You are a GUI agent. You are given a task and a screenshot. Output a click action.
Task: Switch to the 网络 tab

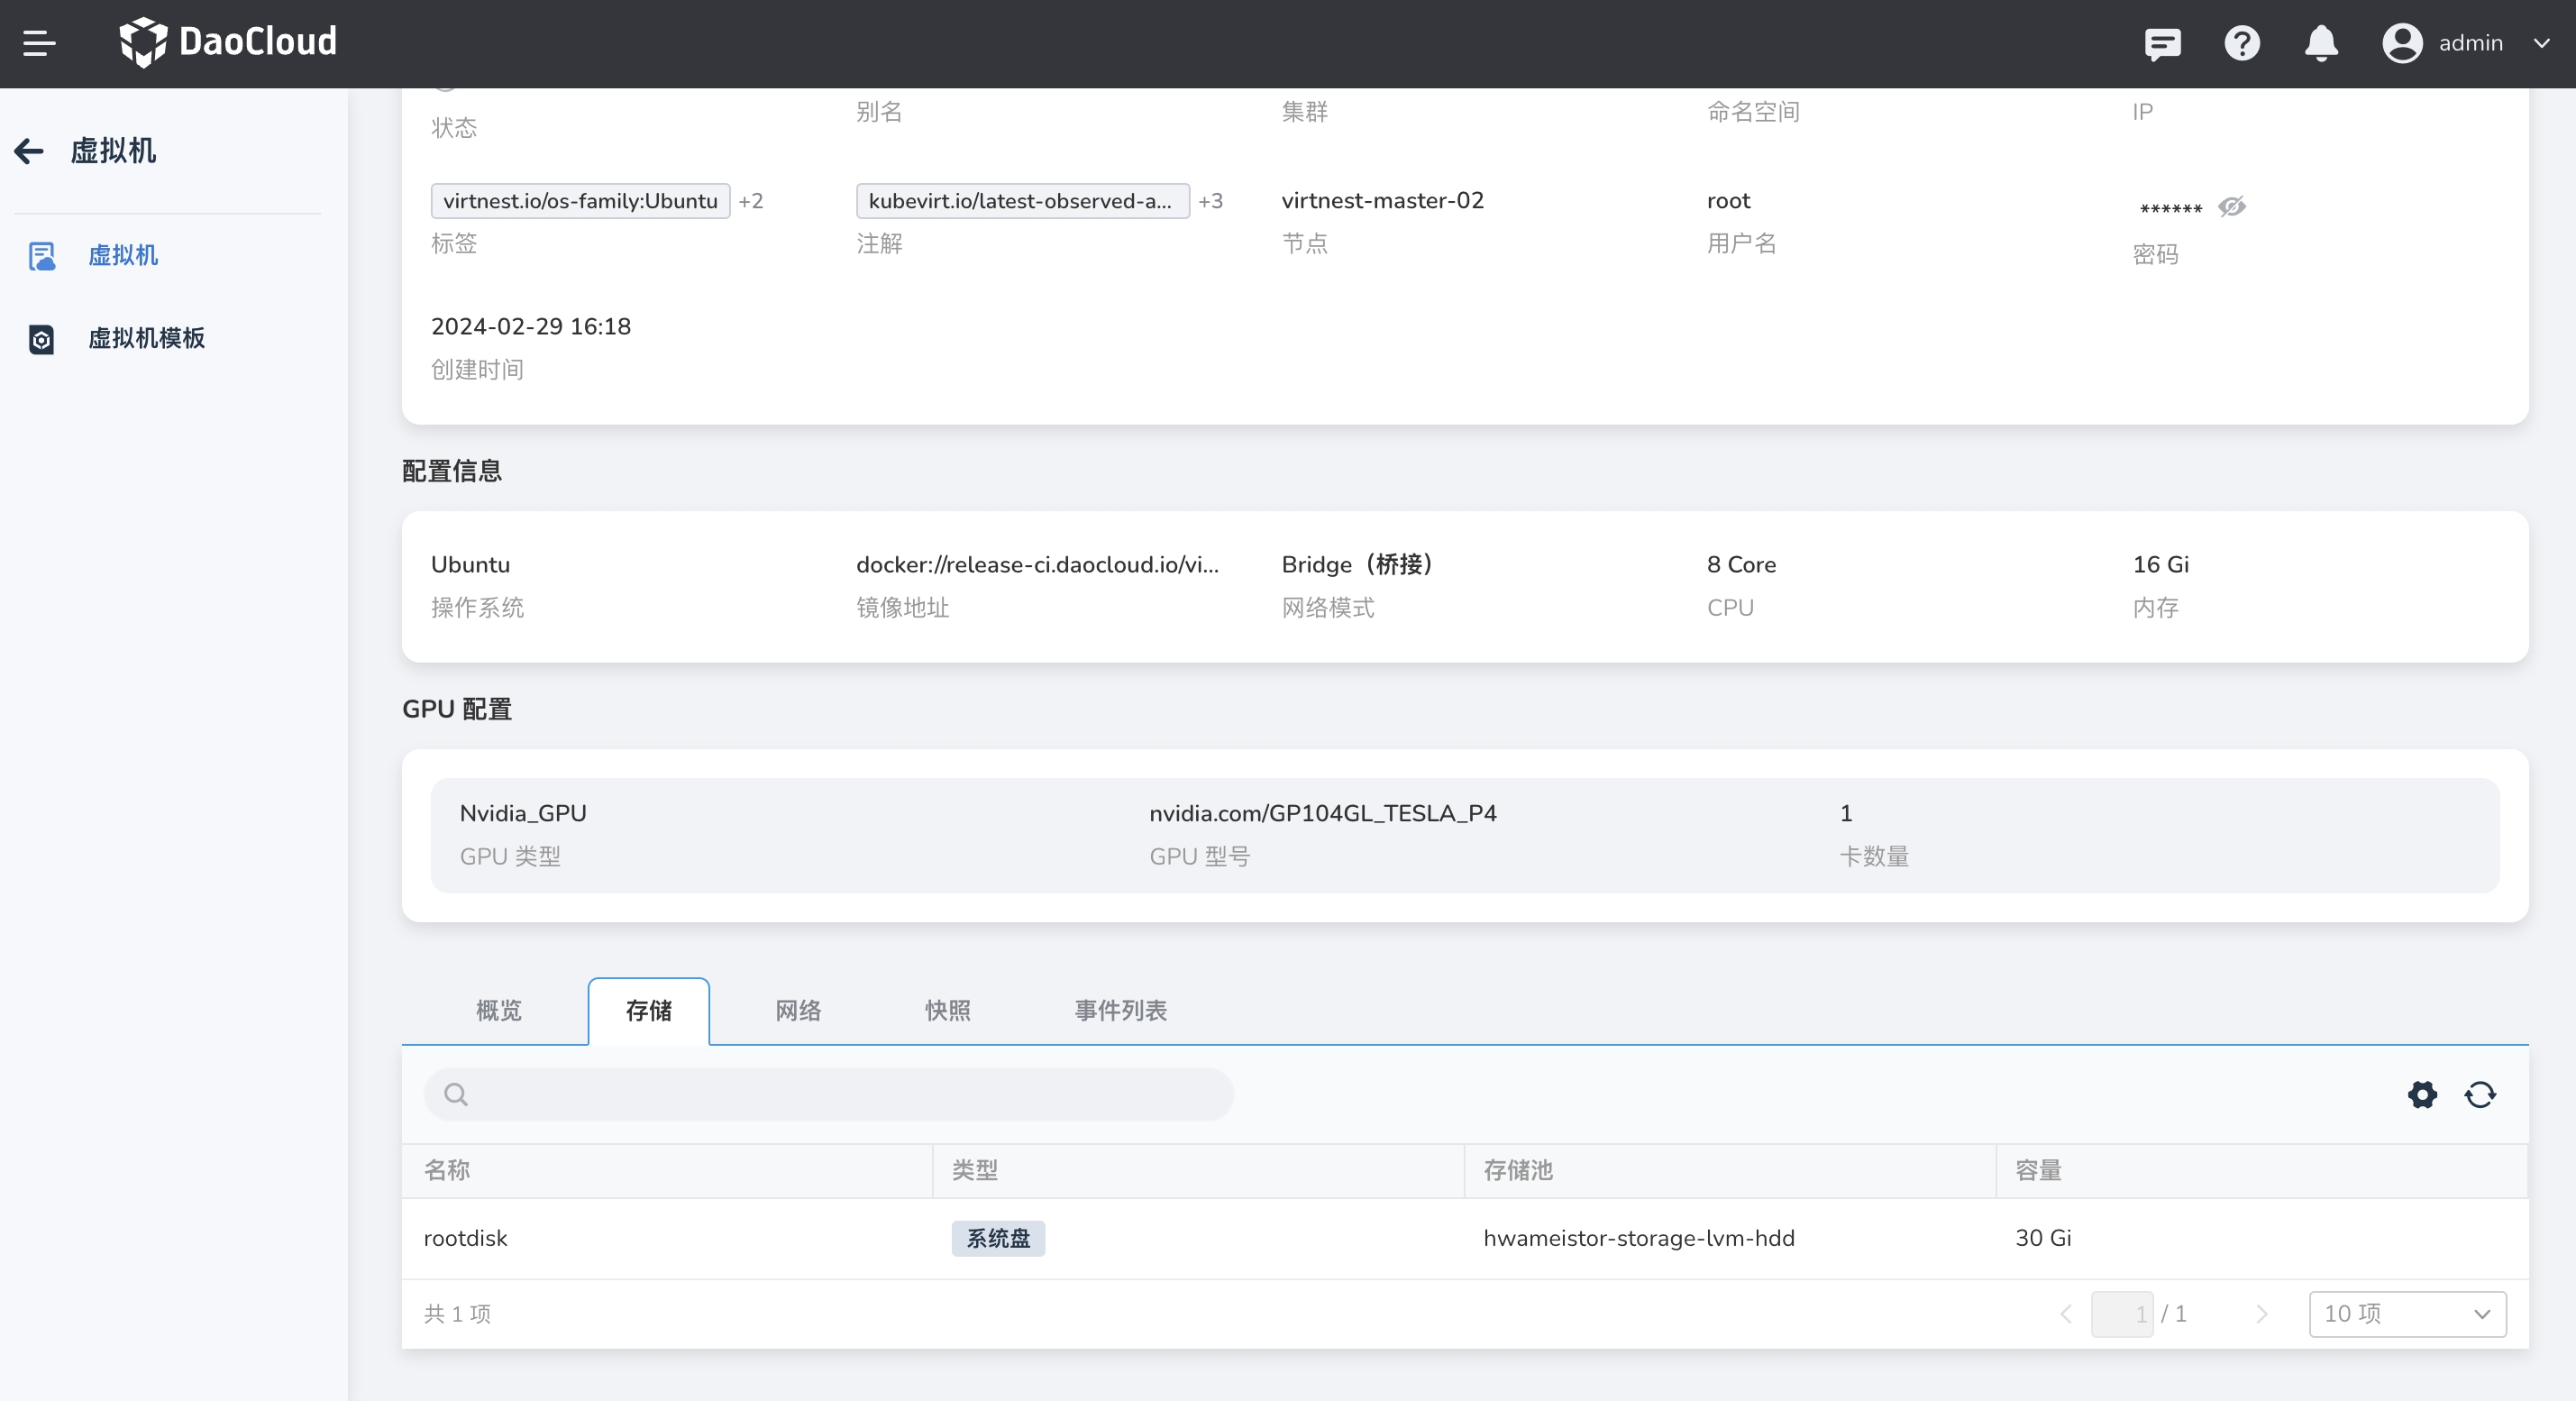click(798, 1011)
